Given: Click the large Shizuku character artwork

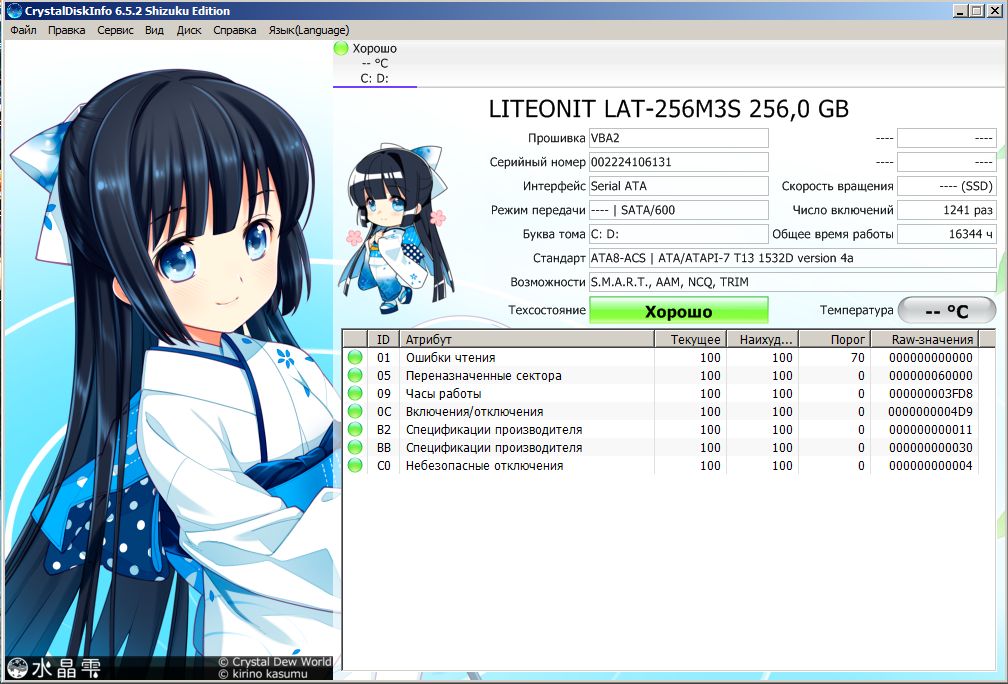Looking at the screenshot, I should tap(168, 360).
